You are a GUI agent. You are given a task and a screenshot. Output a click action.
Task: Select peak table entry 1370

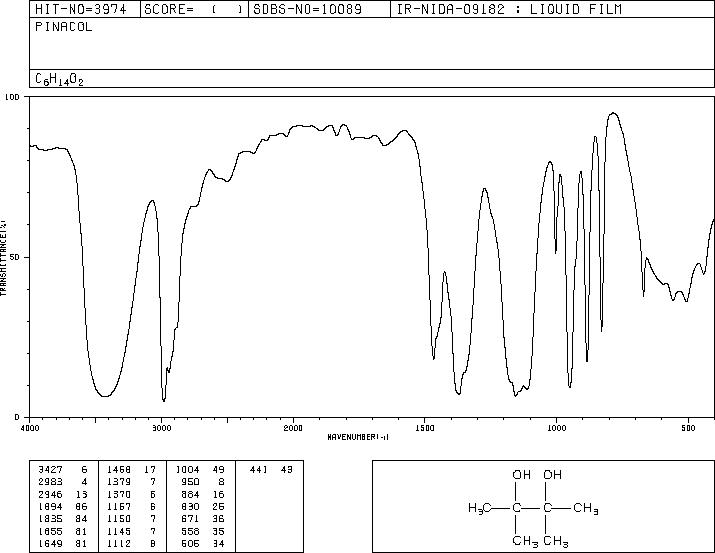(x=119, y=494)
